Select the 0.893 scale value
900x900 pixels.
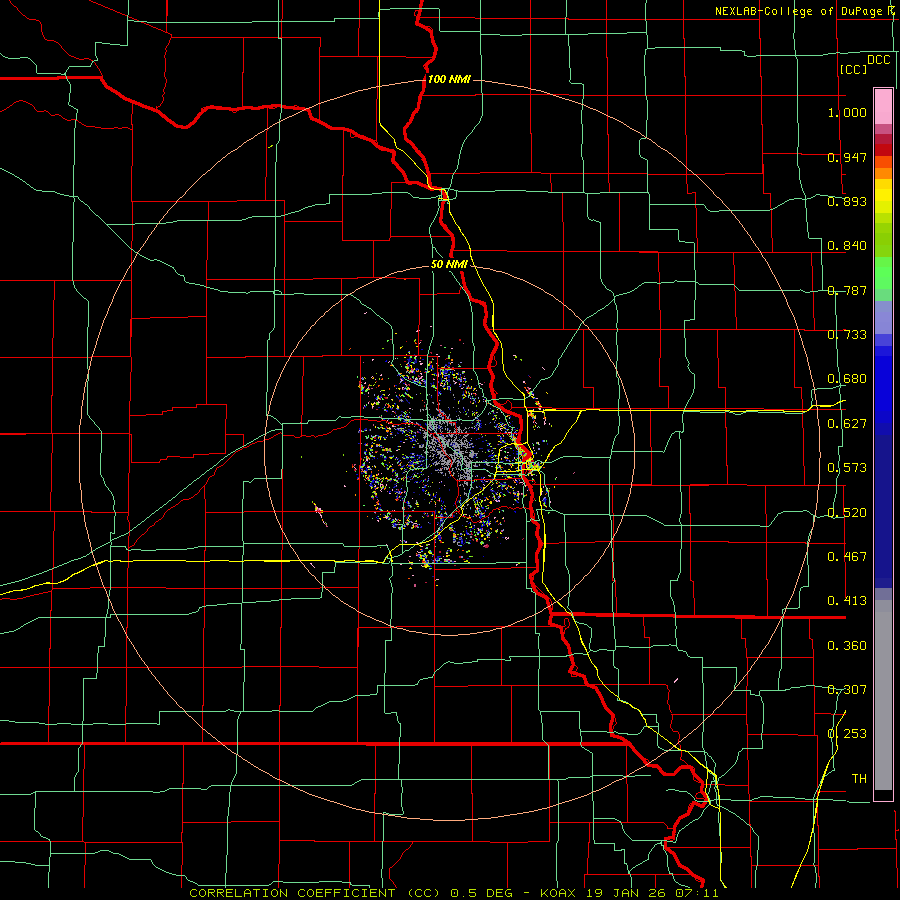click(847, 201)
